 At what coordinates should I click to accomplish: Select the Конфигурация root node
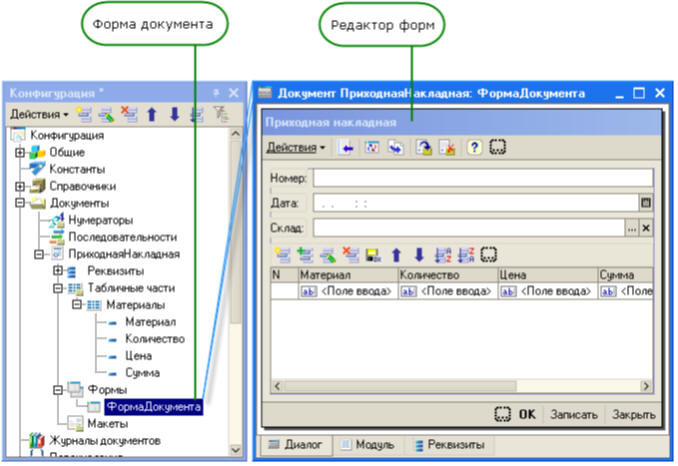click(x=67, y=135)
